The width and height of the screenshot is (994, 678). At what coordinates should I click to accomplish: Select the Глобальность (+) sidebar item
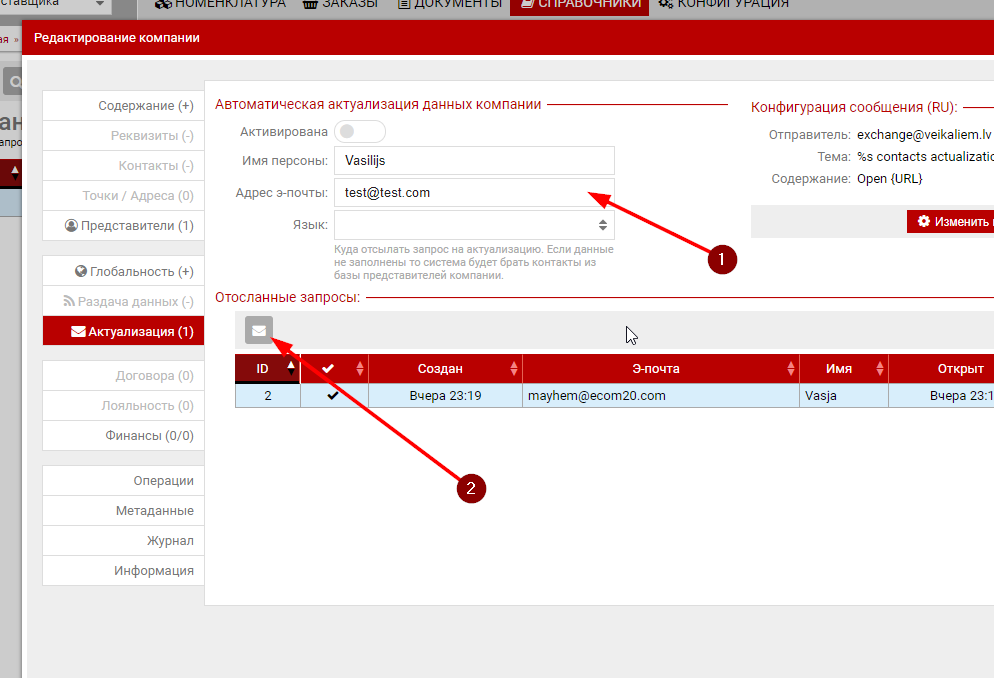(x=123, y=271)
